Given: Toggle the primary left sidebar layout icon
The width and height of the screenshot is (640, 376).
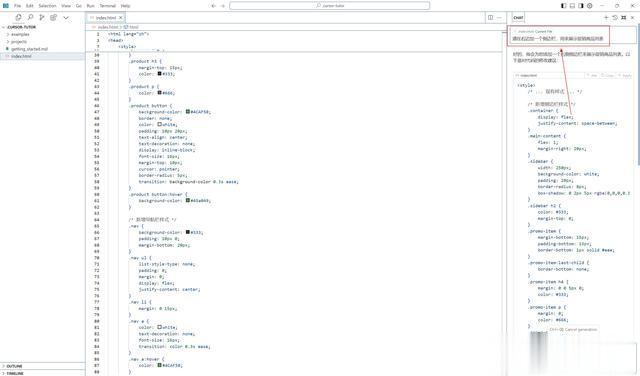Looking at the screenshot, I should tap(563, 6).
